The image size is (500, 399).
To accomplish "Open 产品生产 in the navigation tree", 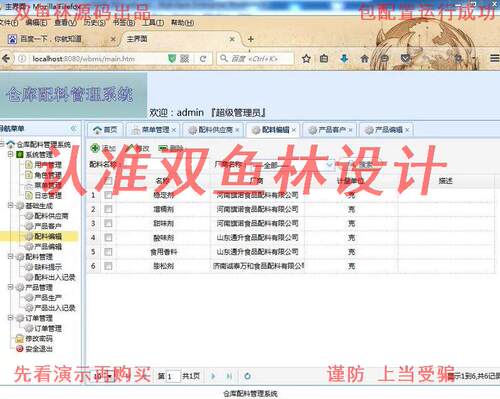I will click(48, 298).
